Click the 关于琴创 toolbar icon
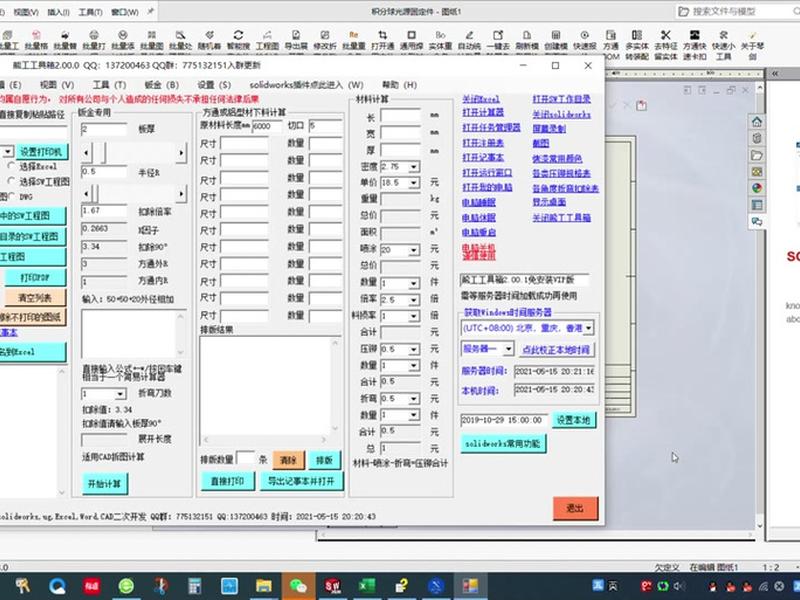The height and width of the screenshot is (600, 800). tap(753, 35)
